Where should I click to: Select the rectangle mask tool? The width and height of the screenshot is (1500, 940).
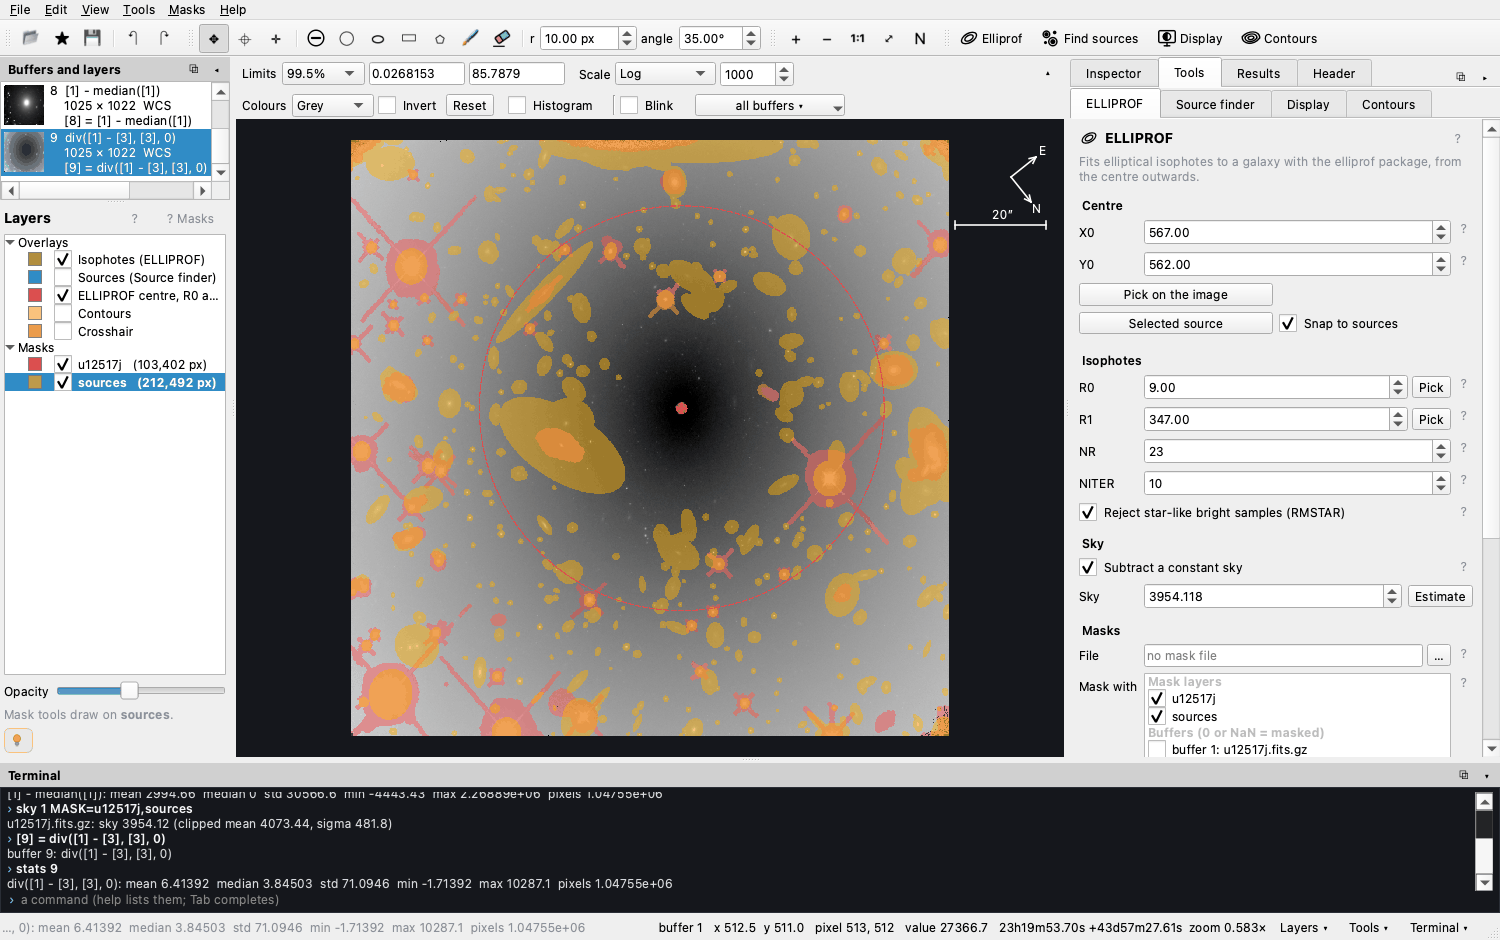409,39
